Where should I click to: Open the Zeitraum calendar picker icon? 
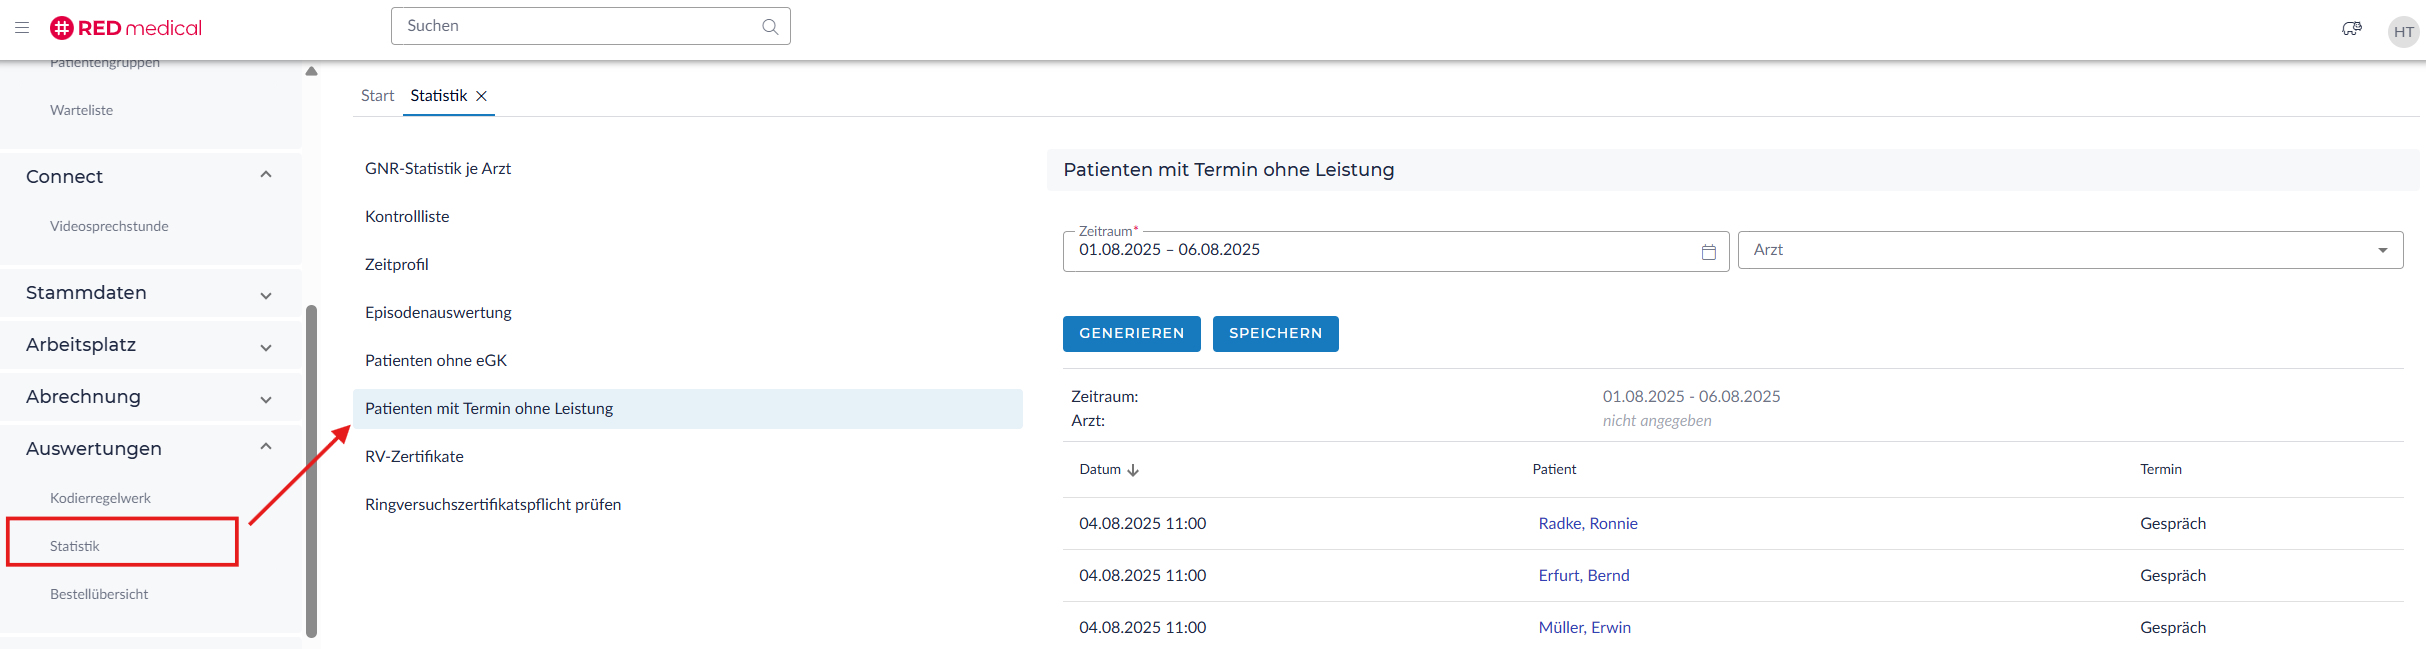(1708, 252)
